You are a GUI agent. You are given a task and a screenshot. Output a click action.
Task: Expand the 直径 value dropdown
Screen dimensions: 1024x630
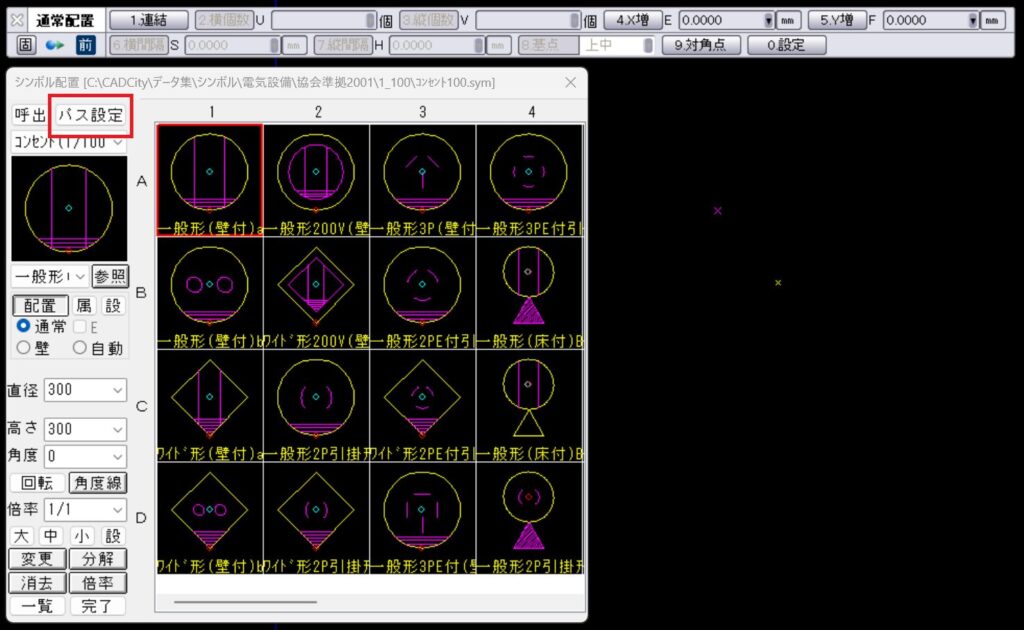(118, 390)
